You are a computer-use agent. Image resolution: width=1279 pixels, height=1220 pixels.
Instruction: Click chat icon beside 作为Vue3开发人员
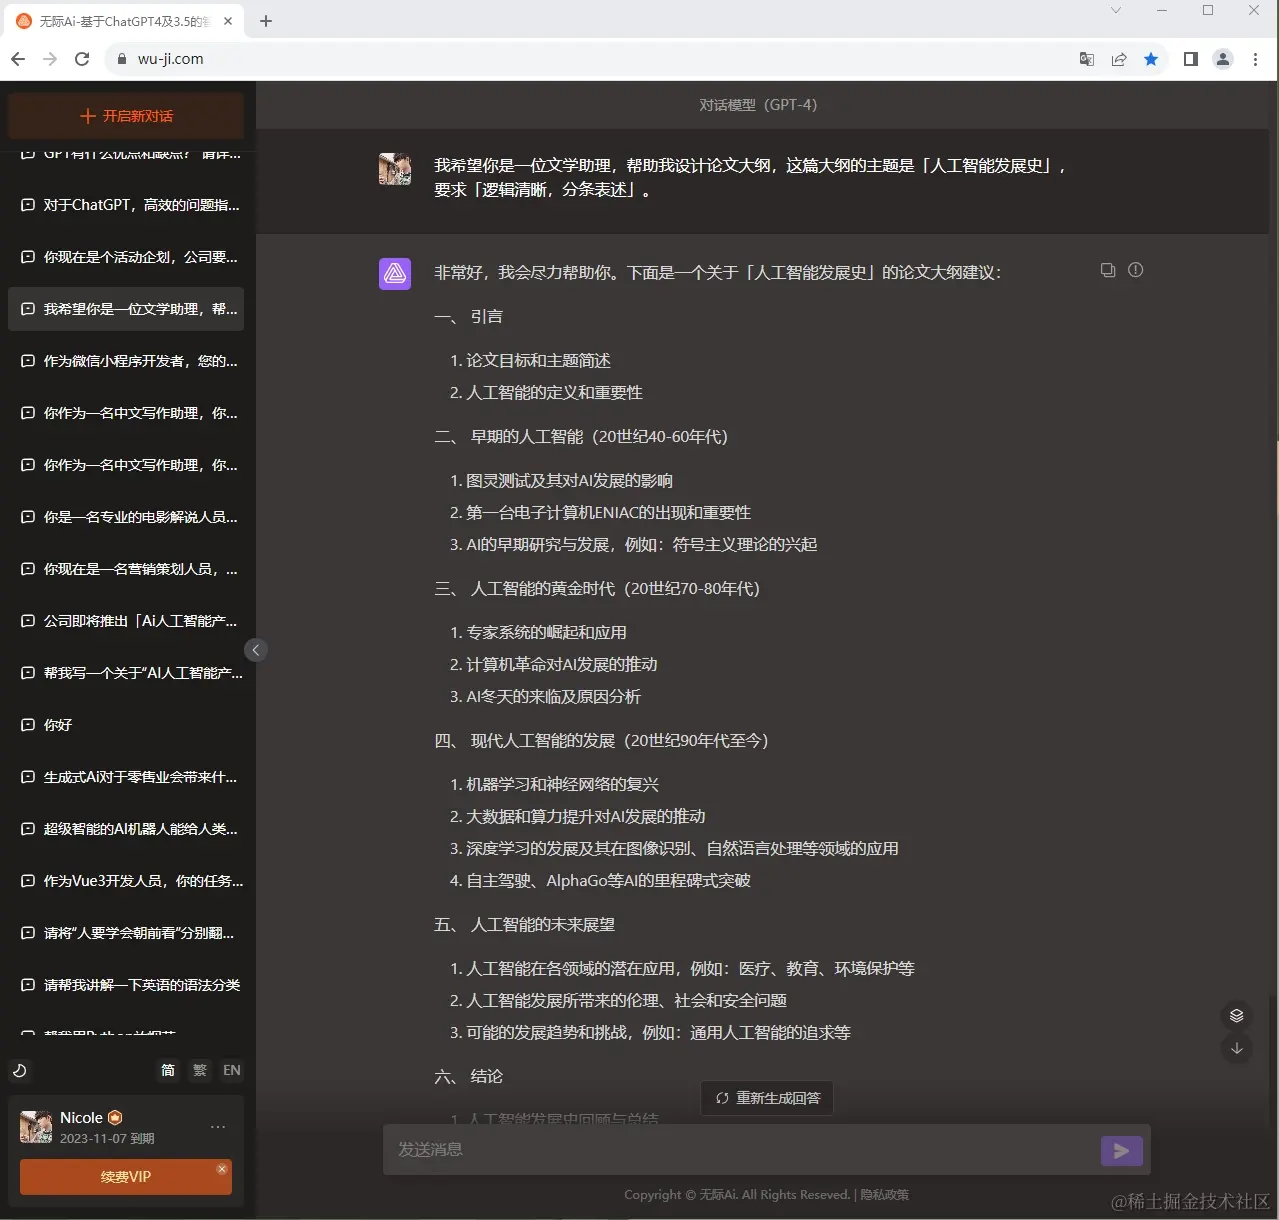pyautogui.click(x=28, y=881)
